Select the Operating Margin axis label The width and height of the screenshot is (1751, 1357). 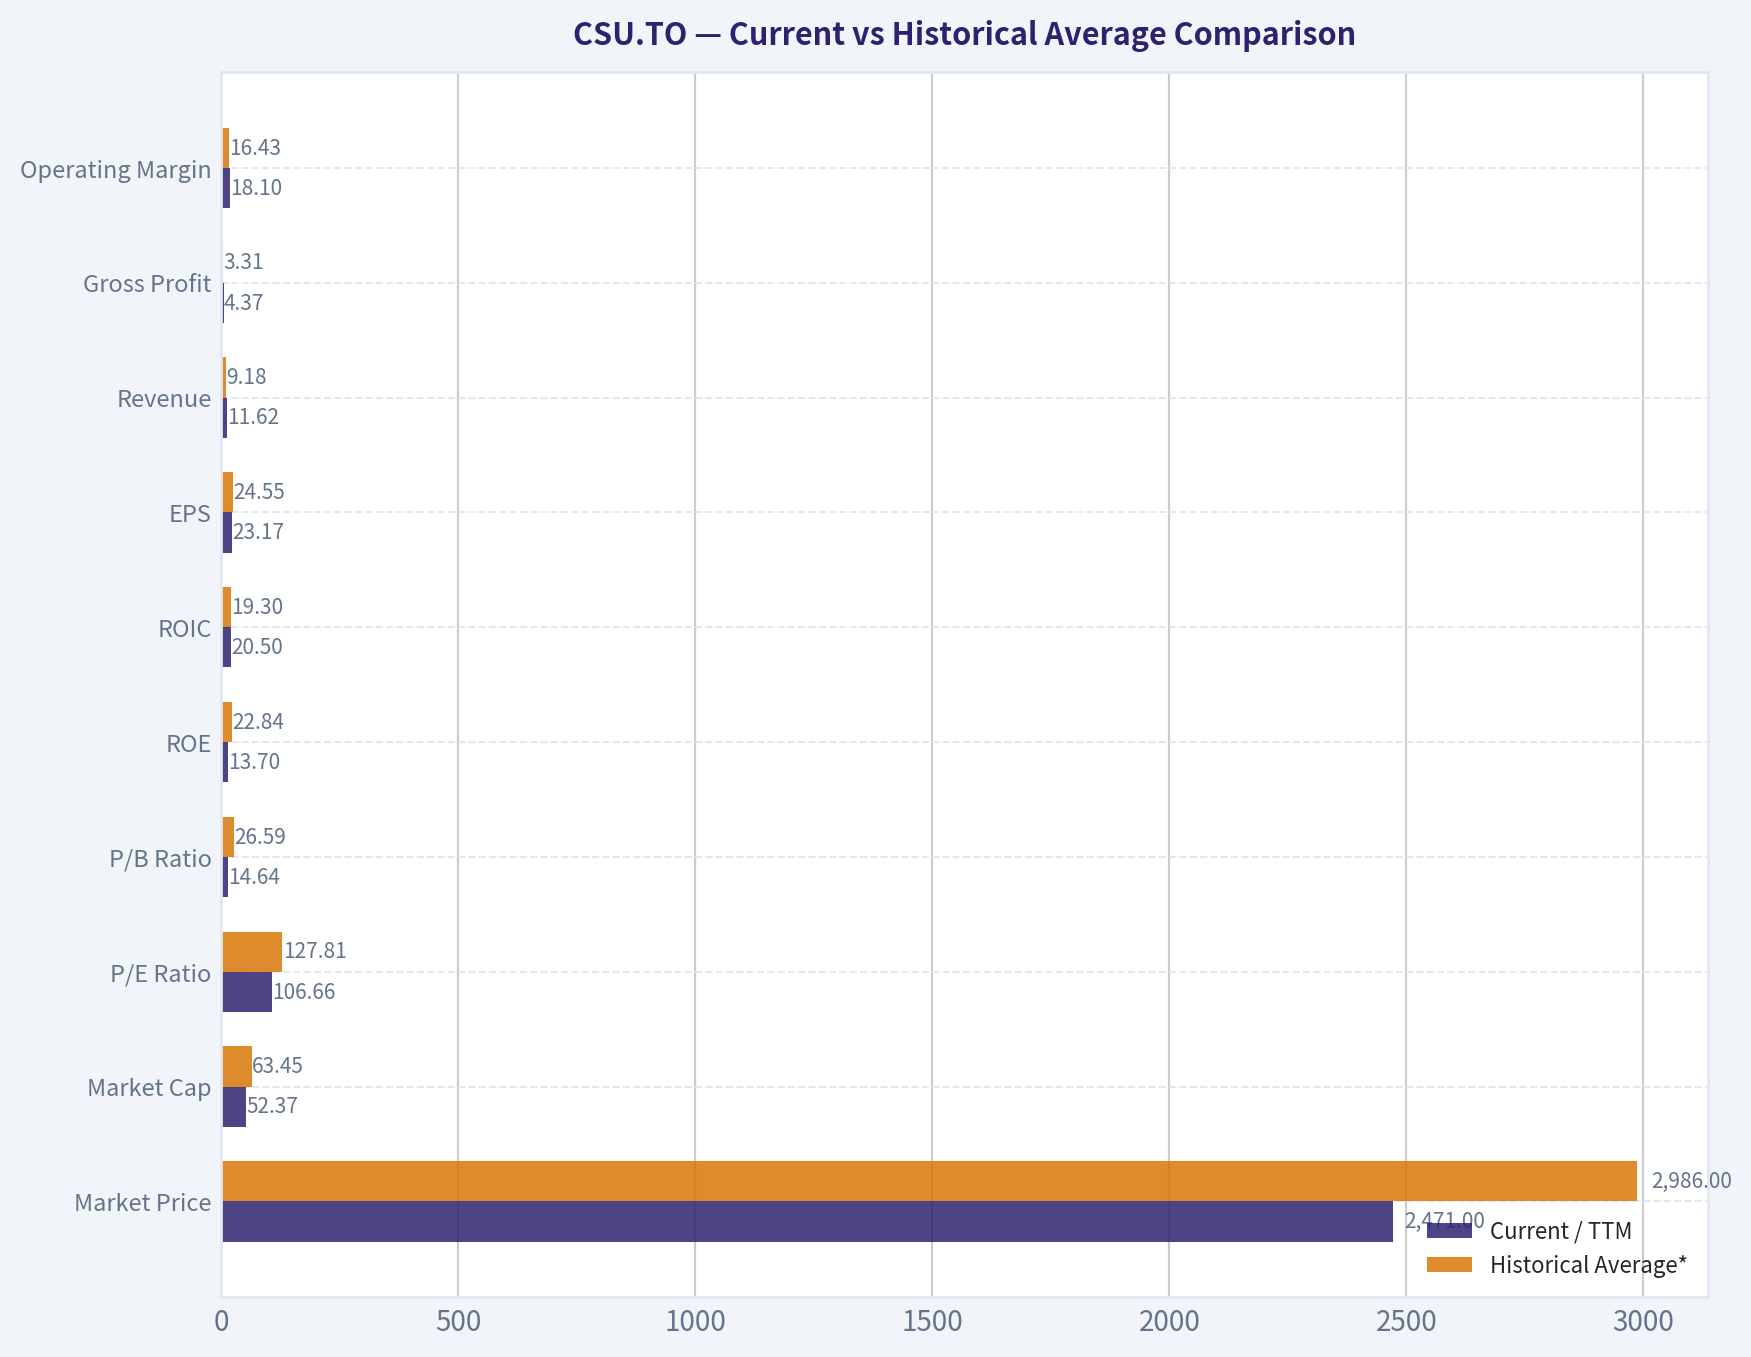click(116, 170)
